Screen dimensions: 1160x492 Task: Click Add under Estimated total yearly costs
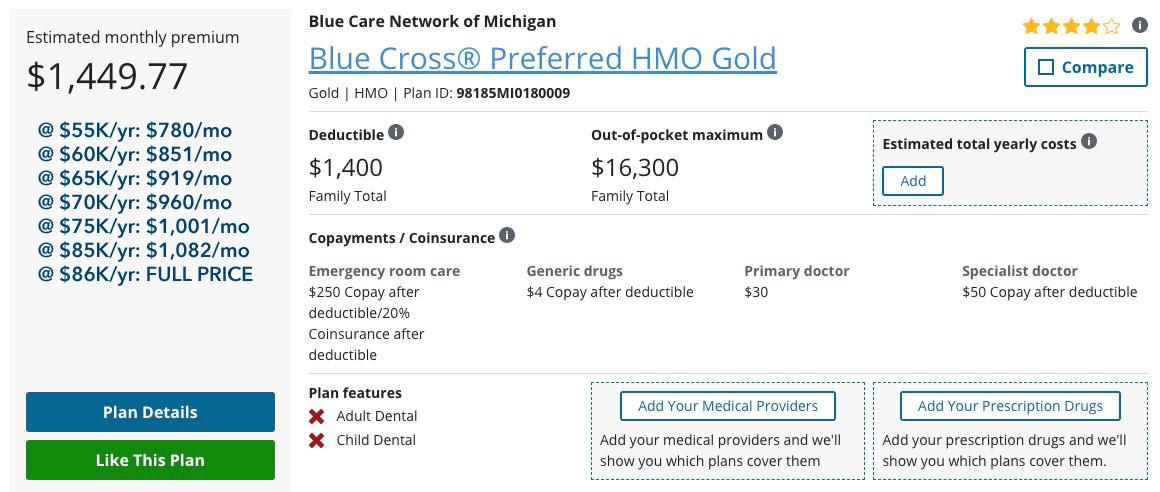click(x=913, y=181)
